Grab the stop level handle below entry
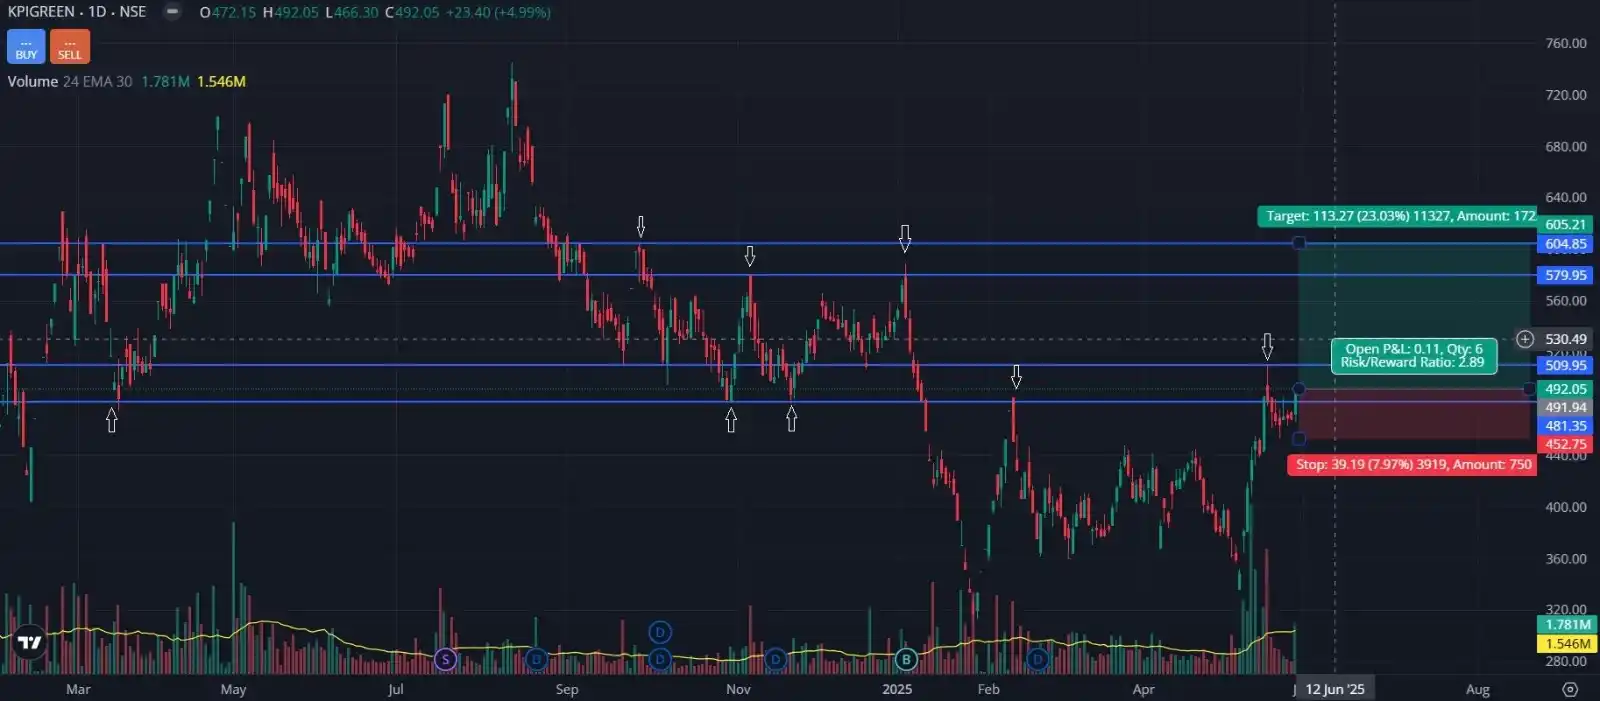 pyautogui.click(x=1299, y=439)
